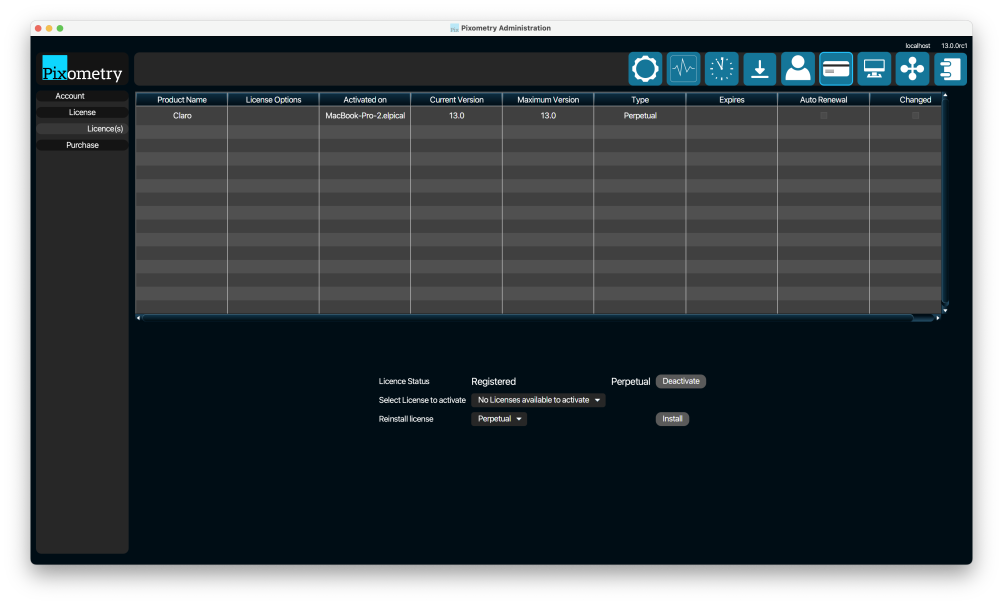Screen dimensions: 1003x605
Task: Click the table's vertical scrollbar track
Action: 945,201
